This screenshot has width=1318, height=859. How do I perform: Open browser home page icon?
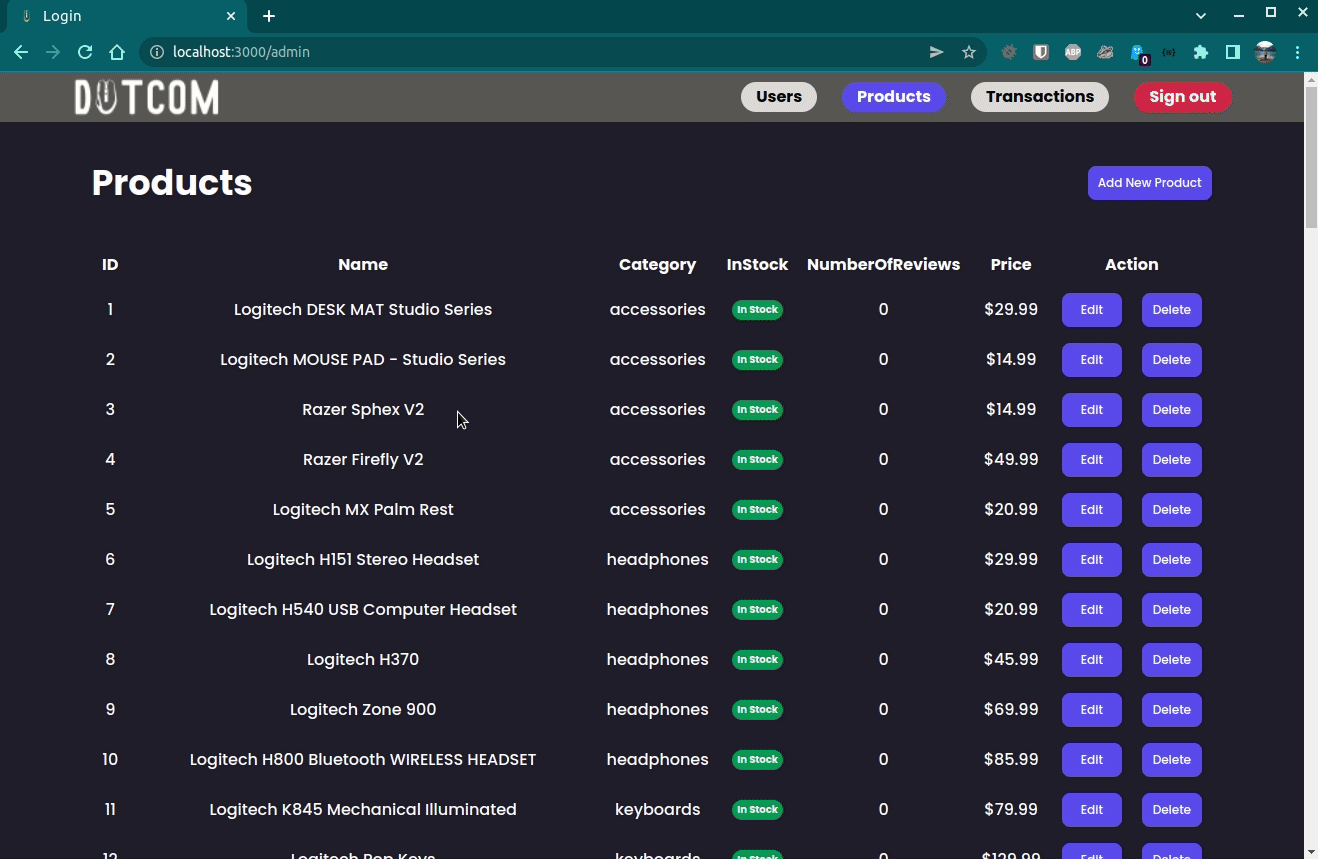click(117, 52)
